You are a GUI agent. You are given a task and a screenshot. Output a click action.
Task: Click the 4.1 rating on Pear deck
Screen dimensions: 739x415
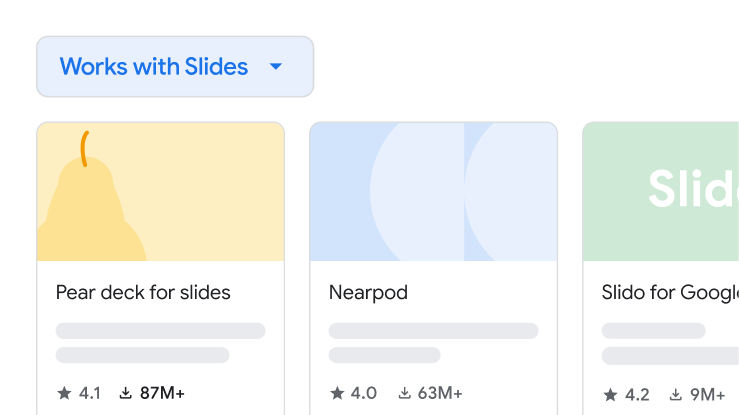tap(90, 393)
